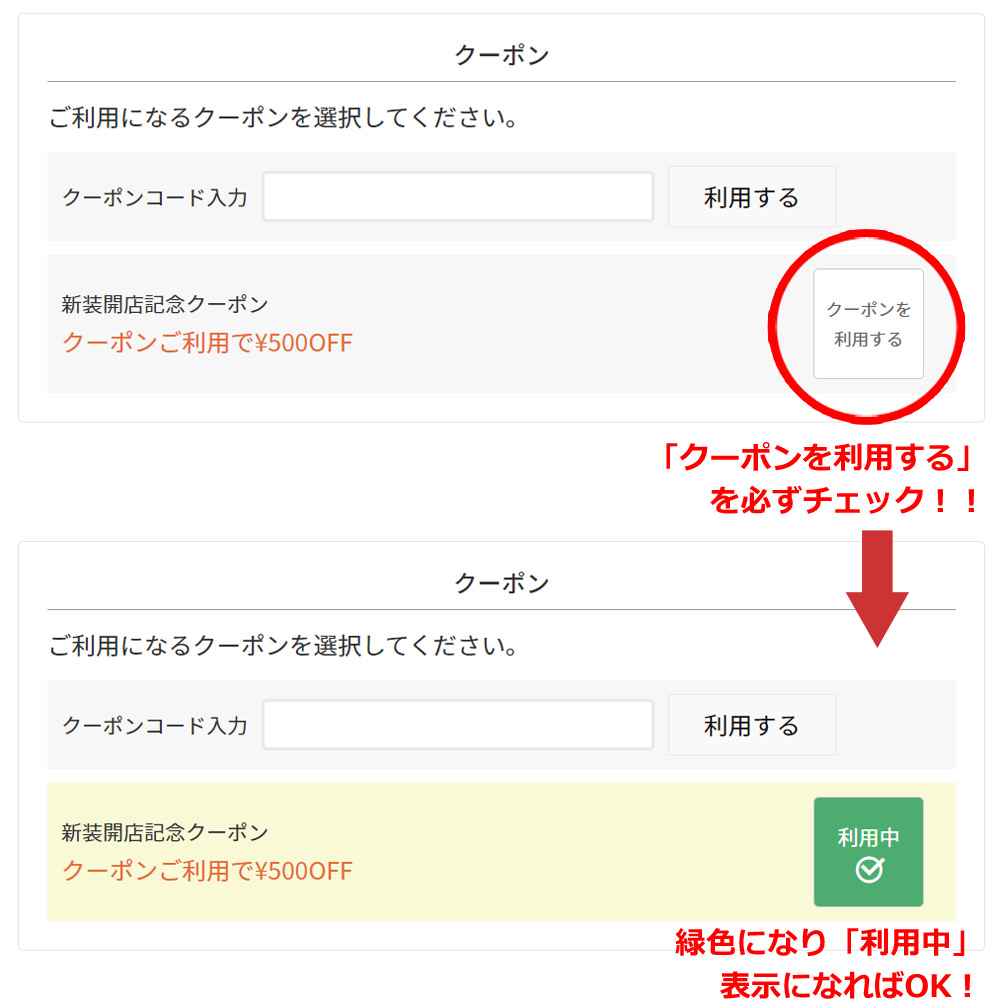Click the lower クーポン section heading
Viewport: 1000px width, 1007px height.
click(501, 583)
